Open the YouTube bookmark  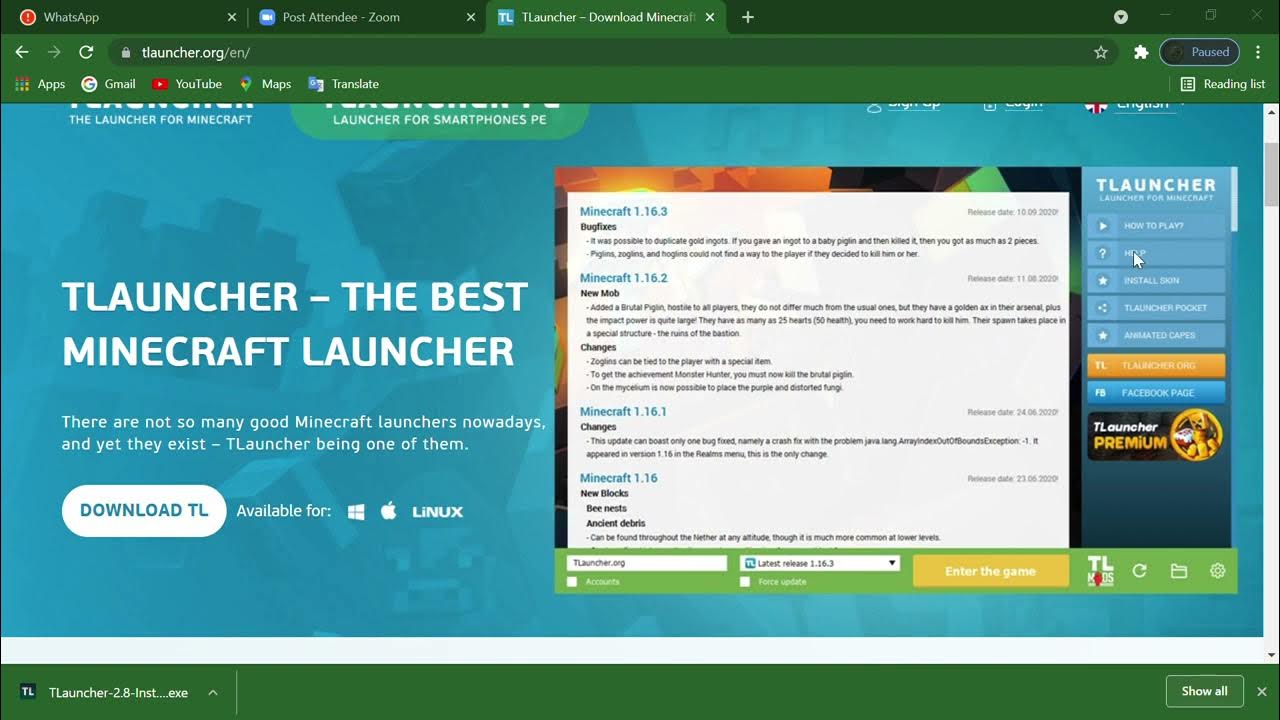(187, 84)
